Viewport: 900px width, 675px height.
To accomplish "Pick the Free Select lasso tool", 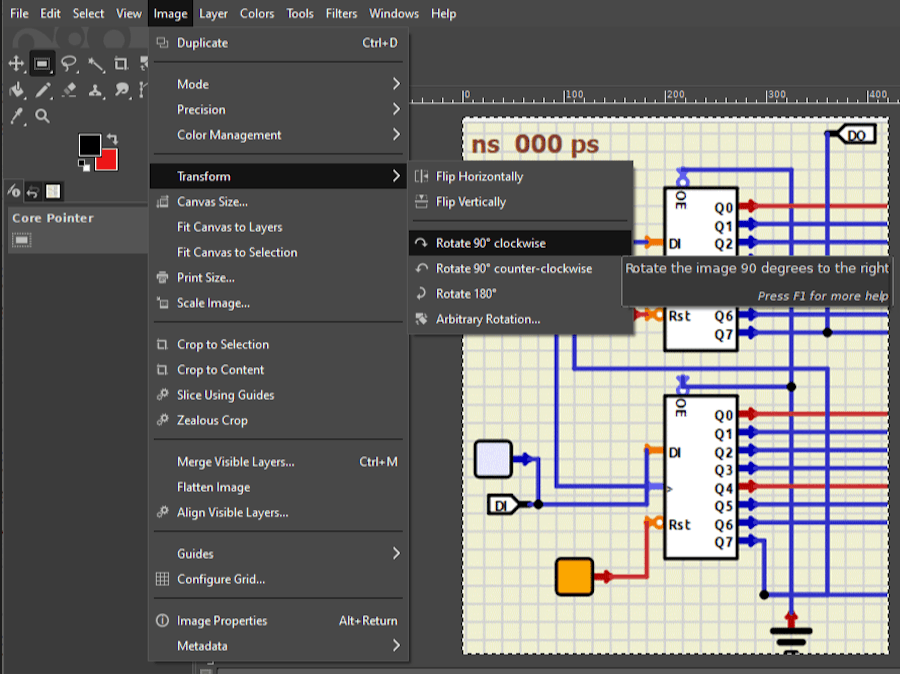I will [68, 64].
